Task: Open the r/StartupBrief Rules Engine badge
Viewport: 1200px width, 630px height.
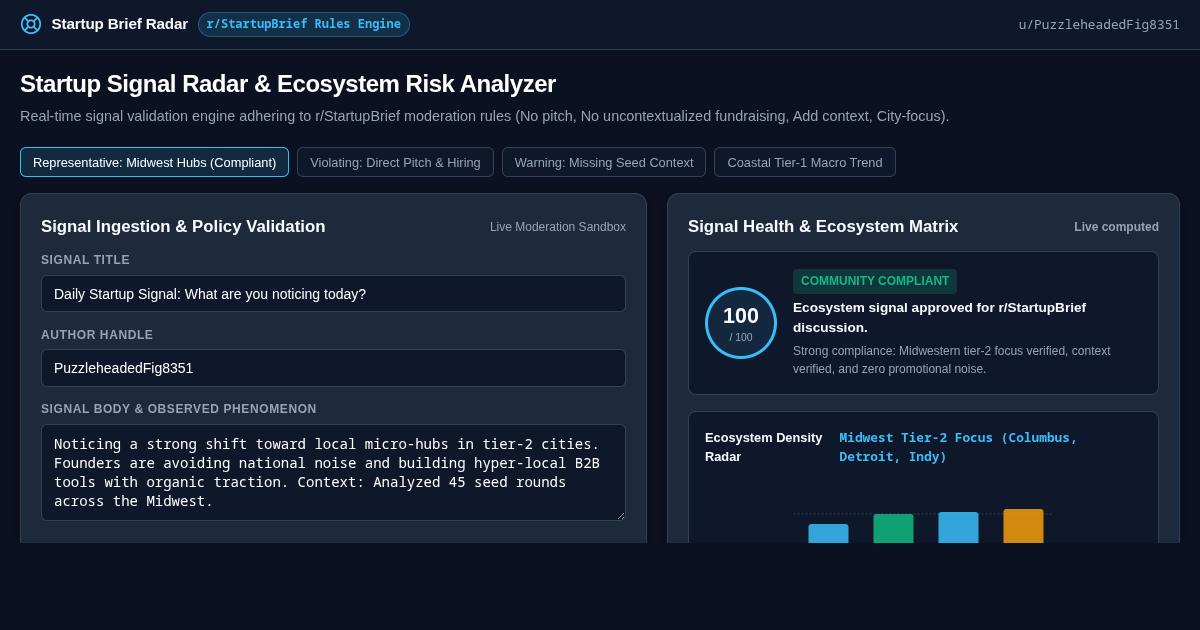Action: (304, 24)
